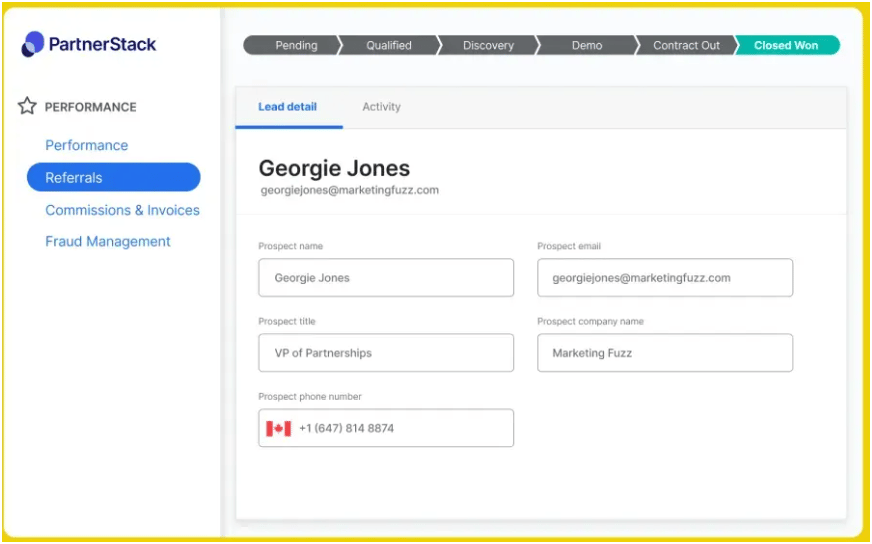Select Referrals in the sidebar

[113, 177]
